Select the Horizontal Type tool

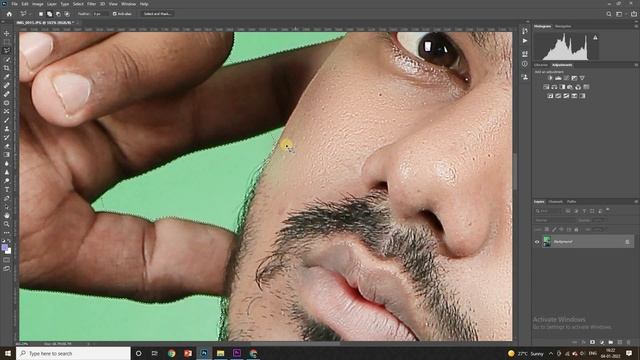tap(7, 189)
